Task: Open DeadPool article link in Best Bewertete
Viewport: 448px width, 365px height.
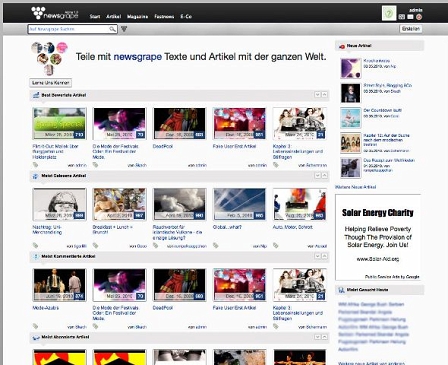Action: click(x=163, y=146)
